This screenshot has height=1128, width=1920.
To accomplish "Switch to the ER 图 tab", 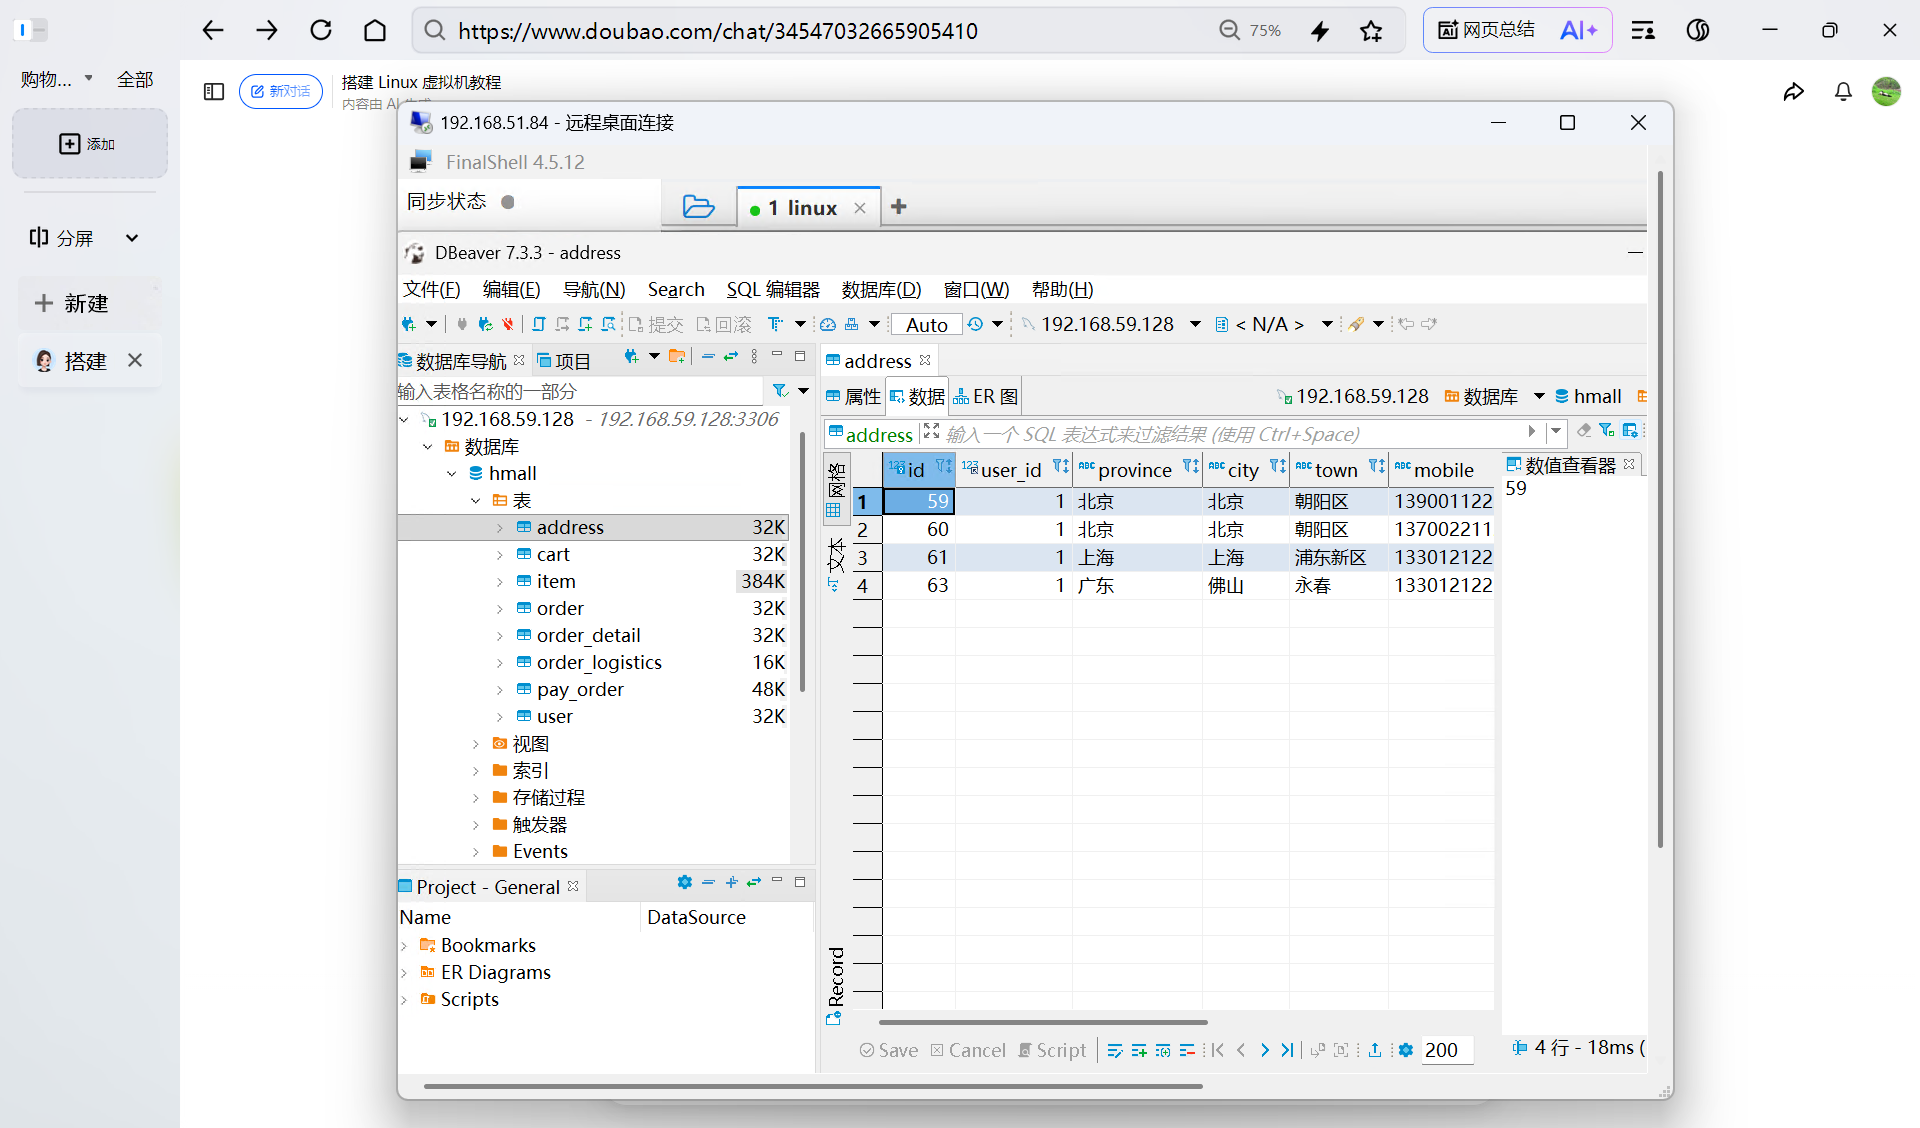I will (x=985, y=397).
